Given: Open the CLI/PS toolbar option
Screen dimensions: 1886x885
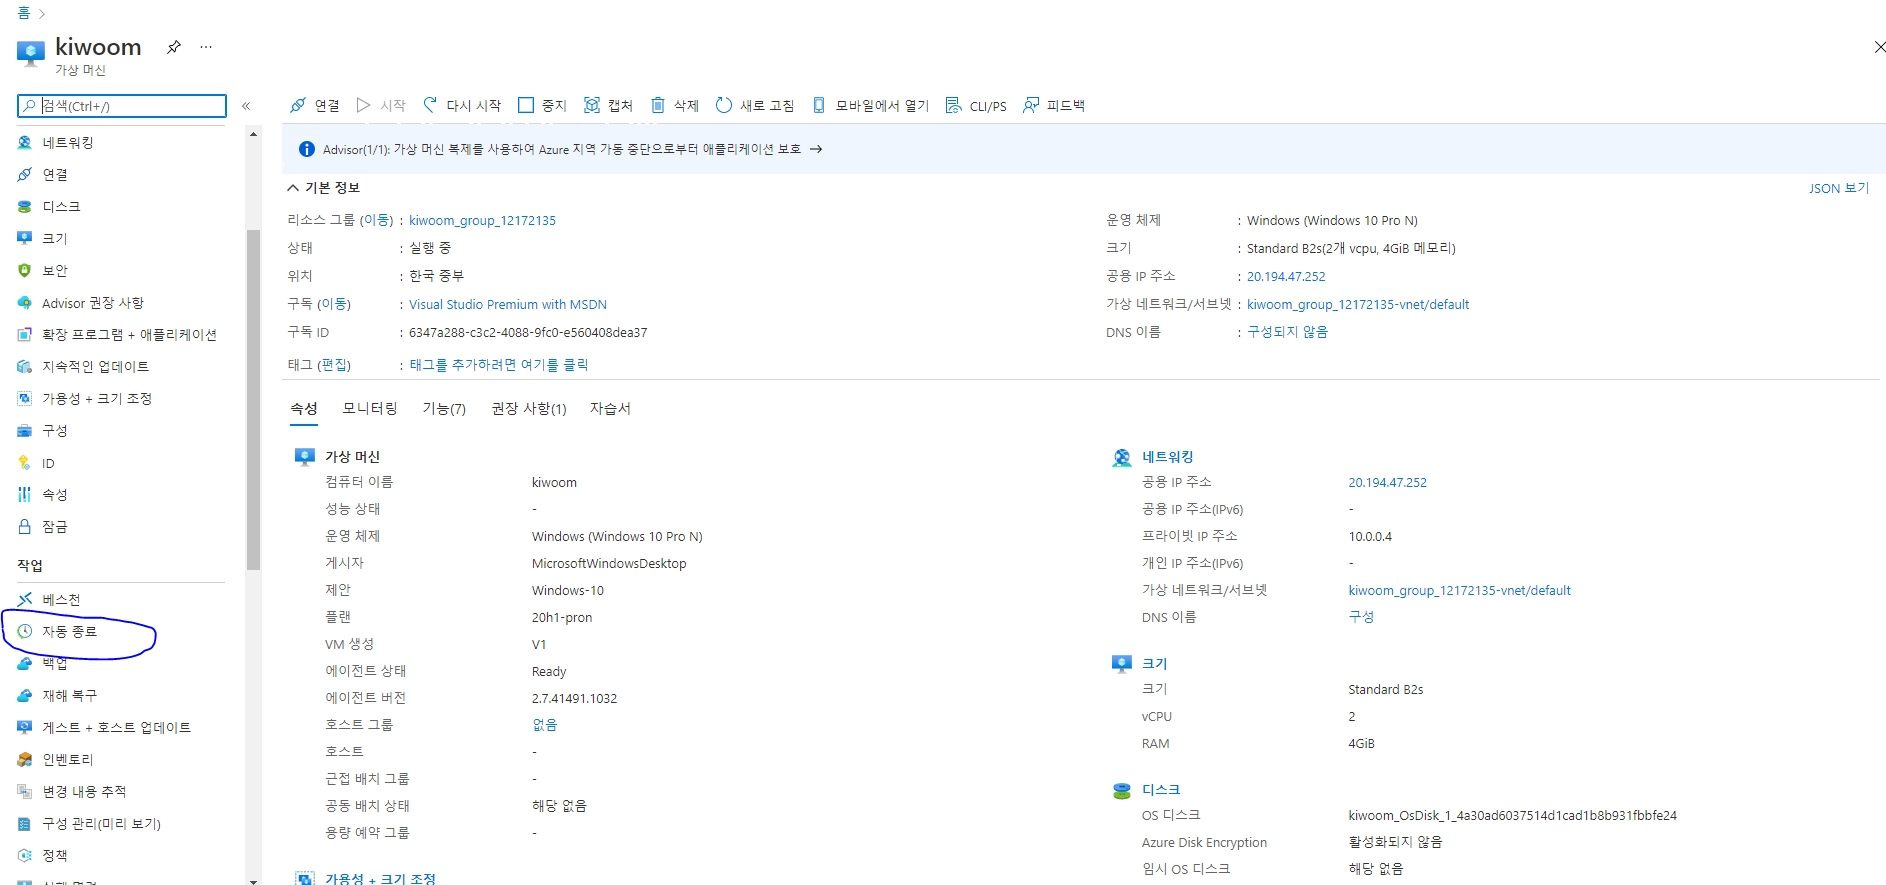Looking at the screenshot, I should coord(976,105).
